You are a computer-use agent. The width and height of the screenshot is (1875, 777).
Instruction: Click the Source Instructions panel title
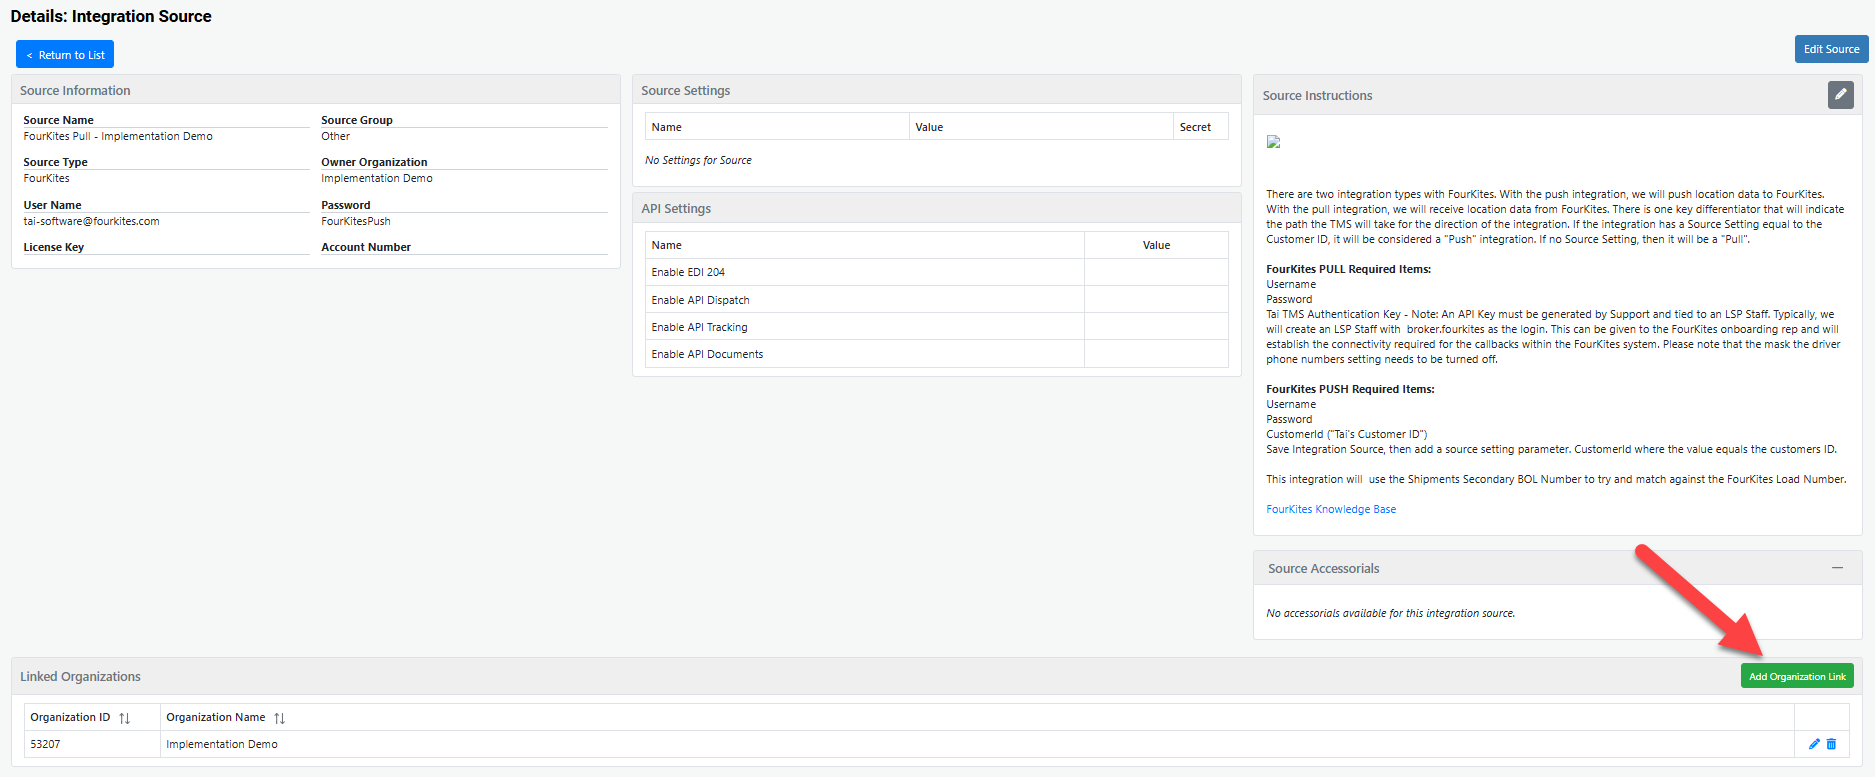pos(1317,95)
